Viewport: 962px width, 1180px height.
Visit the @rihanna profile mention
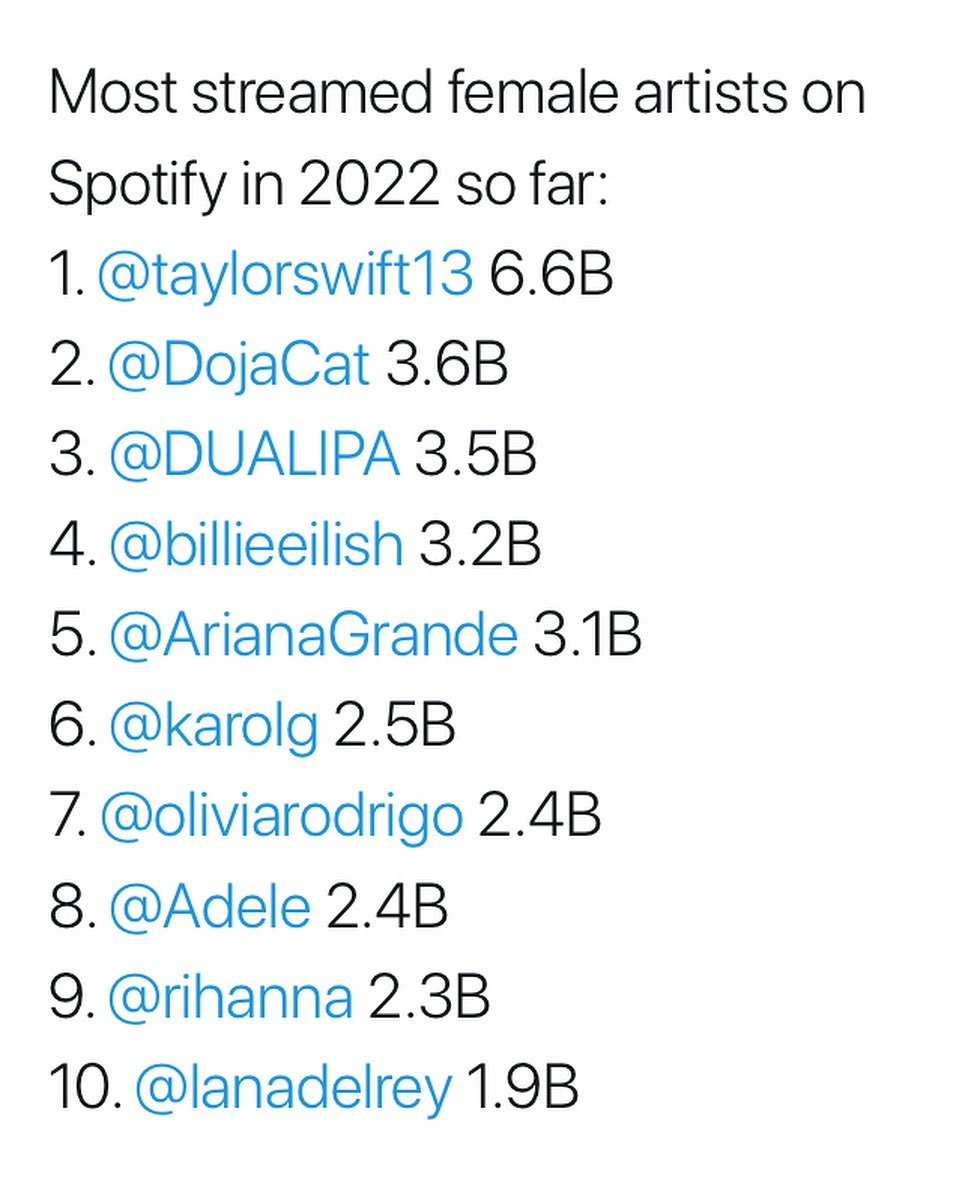click(229, 997)
